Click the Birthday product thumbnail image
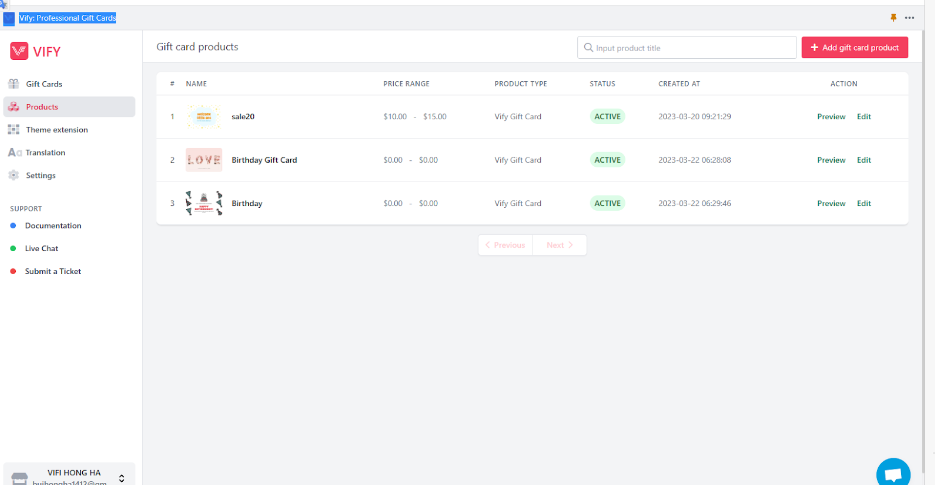This screenshot has height=486, width=935. (204, 203)
